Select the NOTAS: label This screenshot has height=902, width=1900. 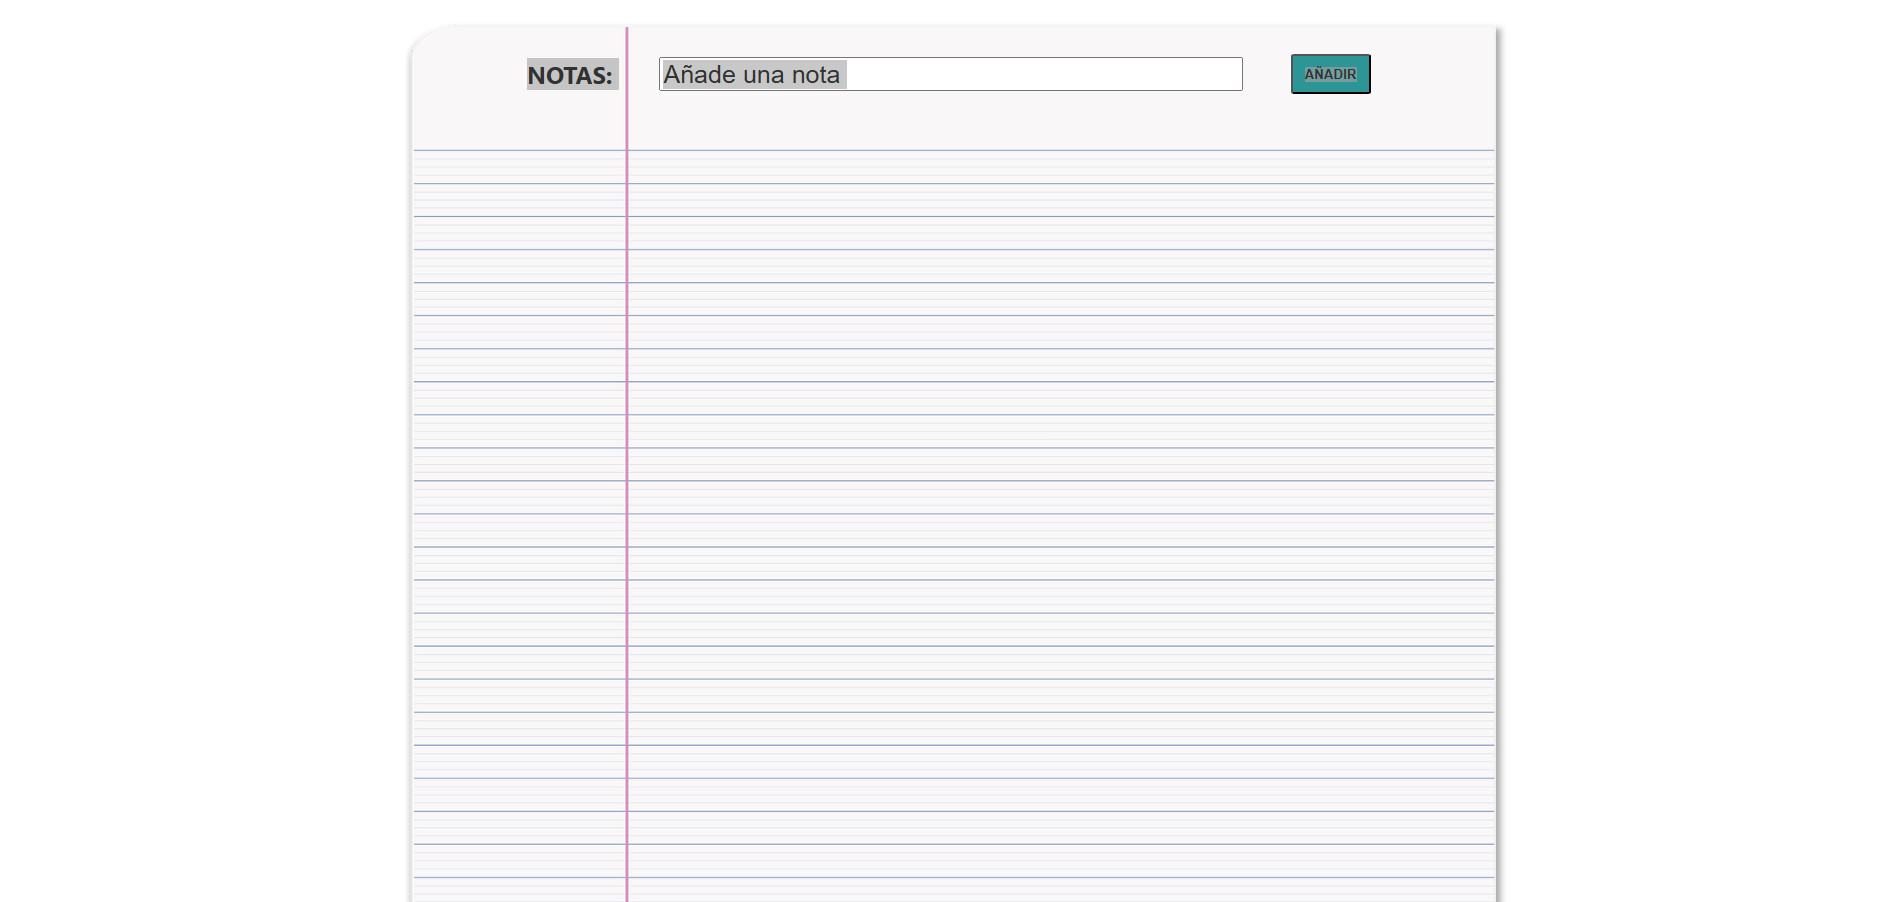(570, 75)
